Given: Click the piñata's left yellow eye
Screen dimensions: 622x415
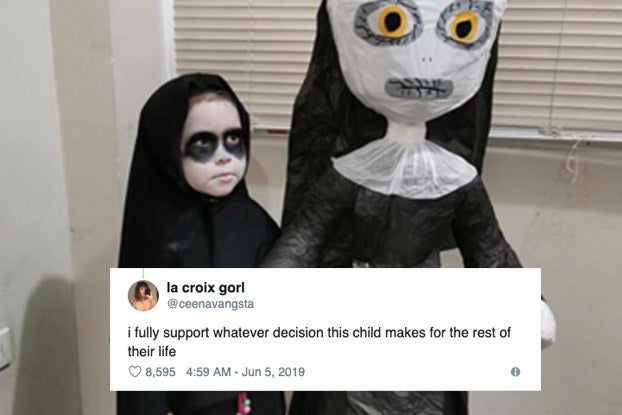Looking at the screenshot, I should pyautogui.click(x=392, y=21).
